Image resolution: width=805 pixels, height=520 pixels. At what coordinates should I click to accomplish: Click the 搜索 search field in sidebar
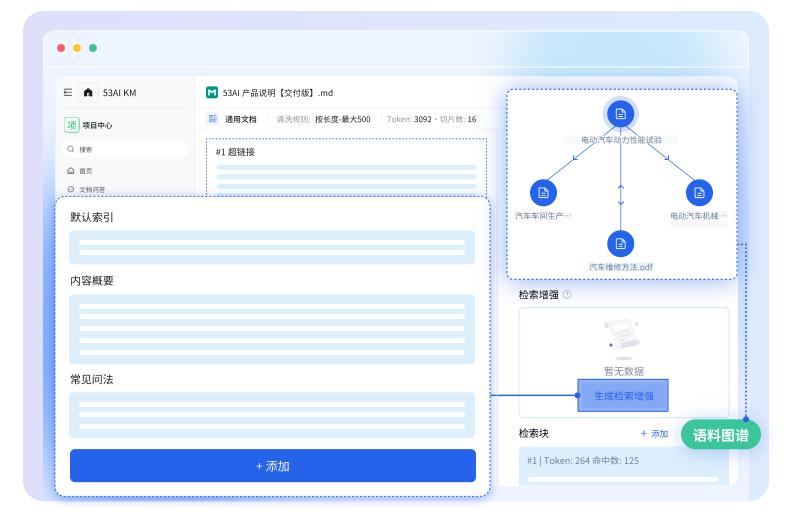coord(125,149)
